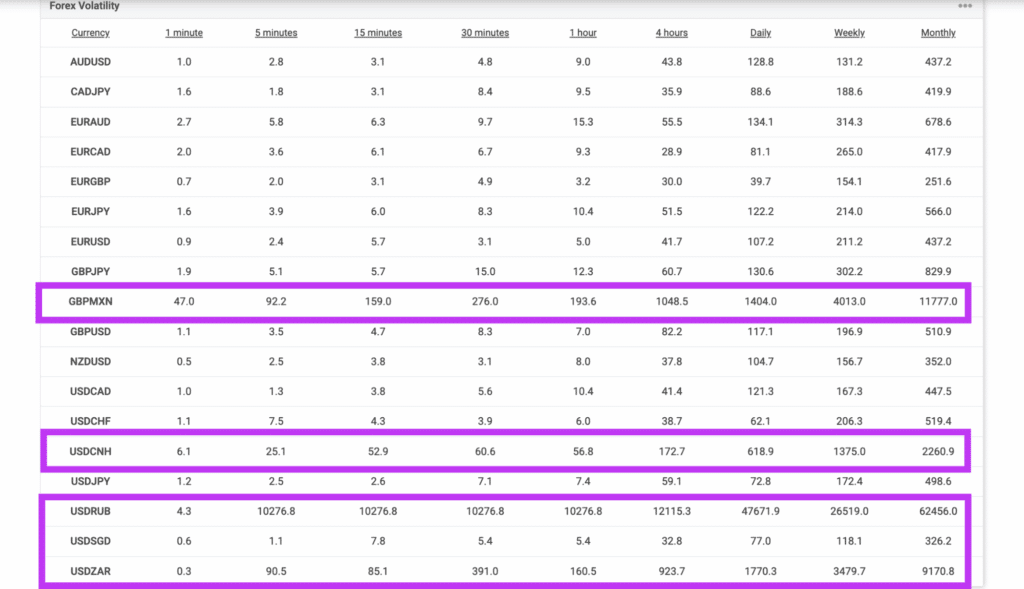Click USDRUB daily value 47671.9
Viewport: 1024px width, 589px height.
coord(760,511)
